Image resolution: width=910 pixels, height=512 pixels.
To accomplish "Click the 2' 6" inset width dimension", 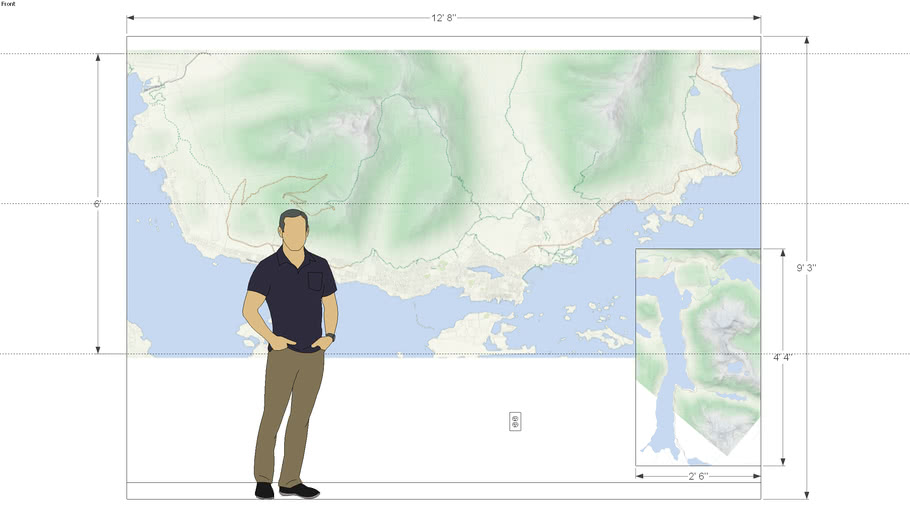I will pos(697,476).
